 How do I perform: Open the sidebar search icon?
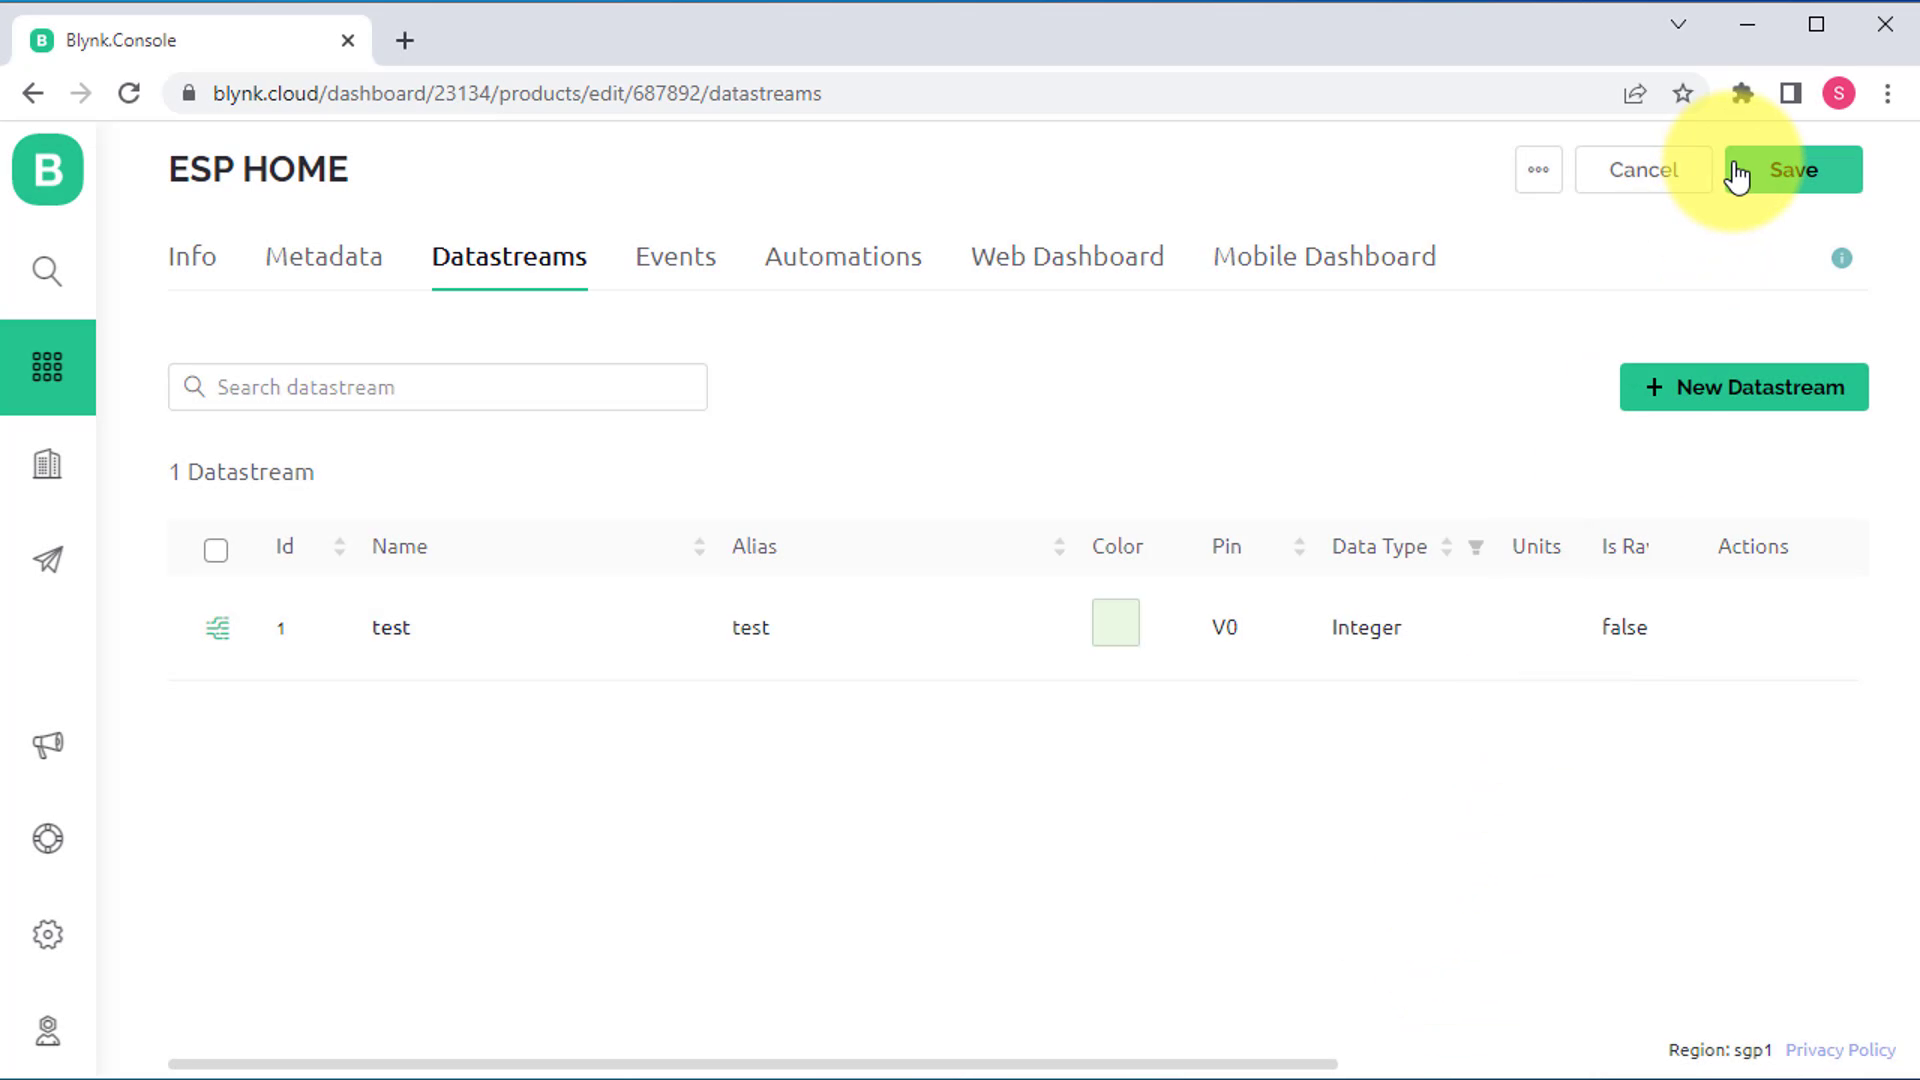[47, 271]
